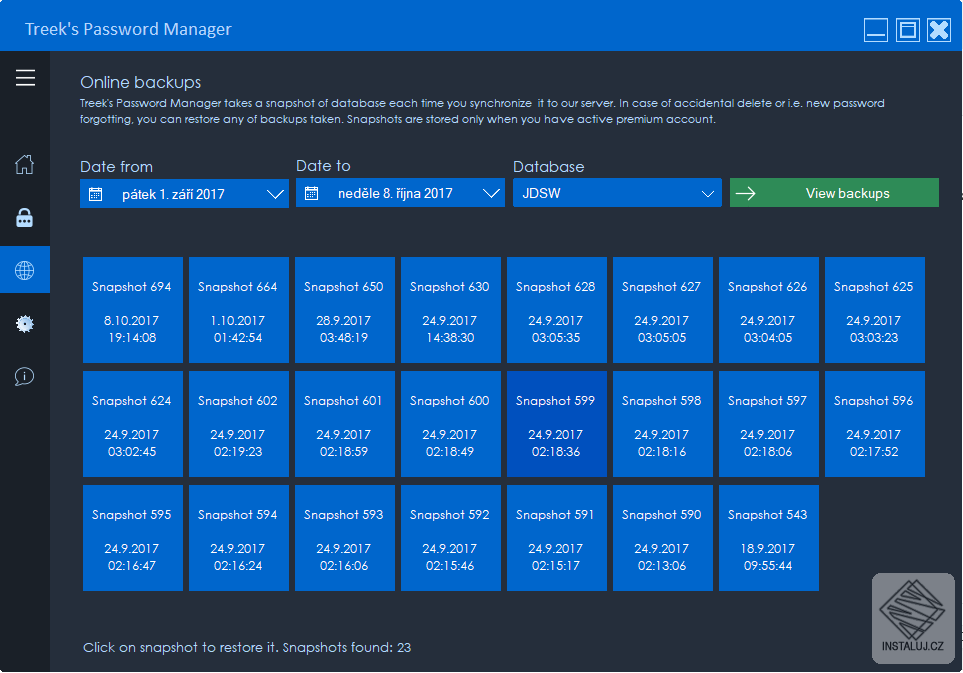The height and width of the screenshot is (673, 963).
Task: Go to Home via house icon
Action: (x=25, y=164)
